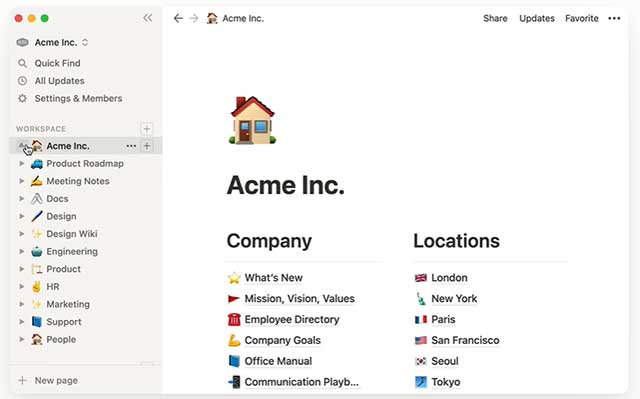Viewport: 640px width, 399px height.
Task: Go forward with the right arrow
Action: pos(194,18)
